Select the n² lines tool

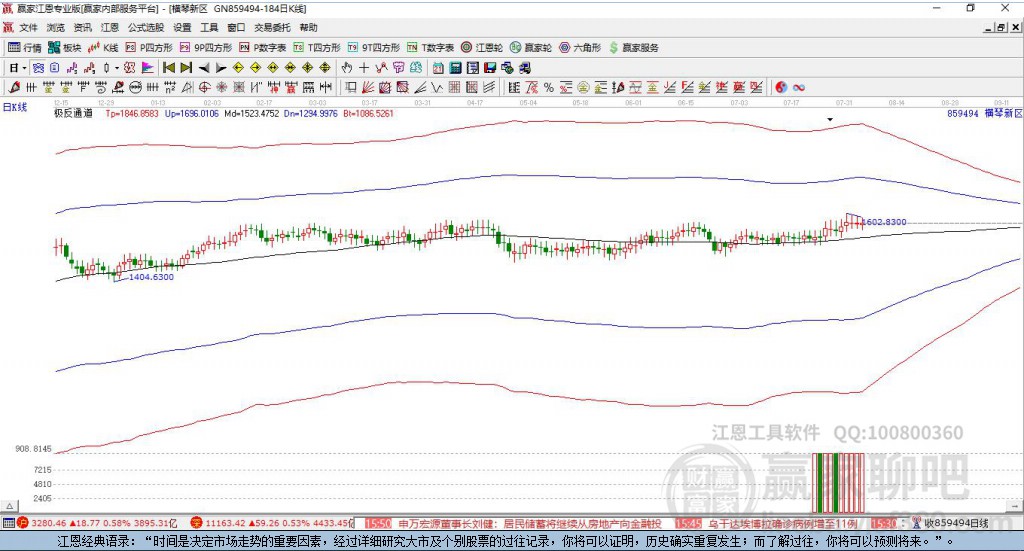pos(170,87)
